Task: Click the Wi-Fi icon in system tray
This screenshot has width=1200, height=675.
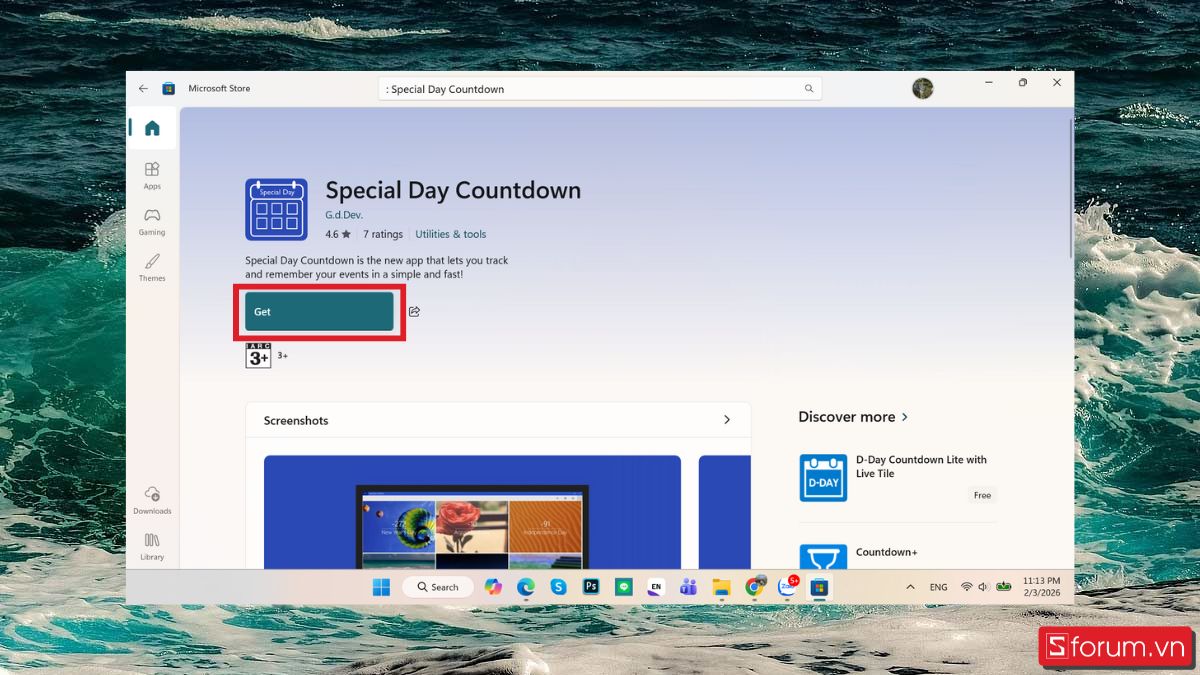Action: (x=966, y=587)
